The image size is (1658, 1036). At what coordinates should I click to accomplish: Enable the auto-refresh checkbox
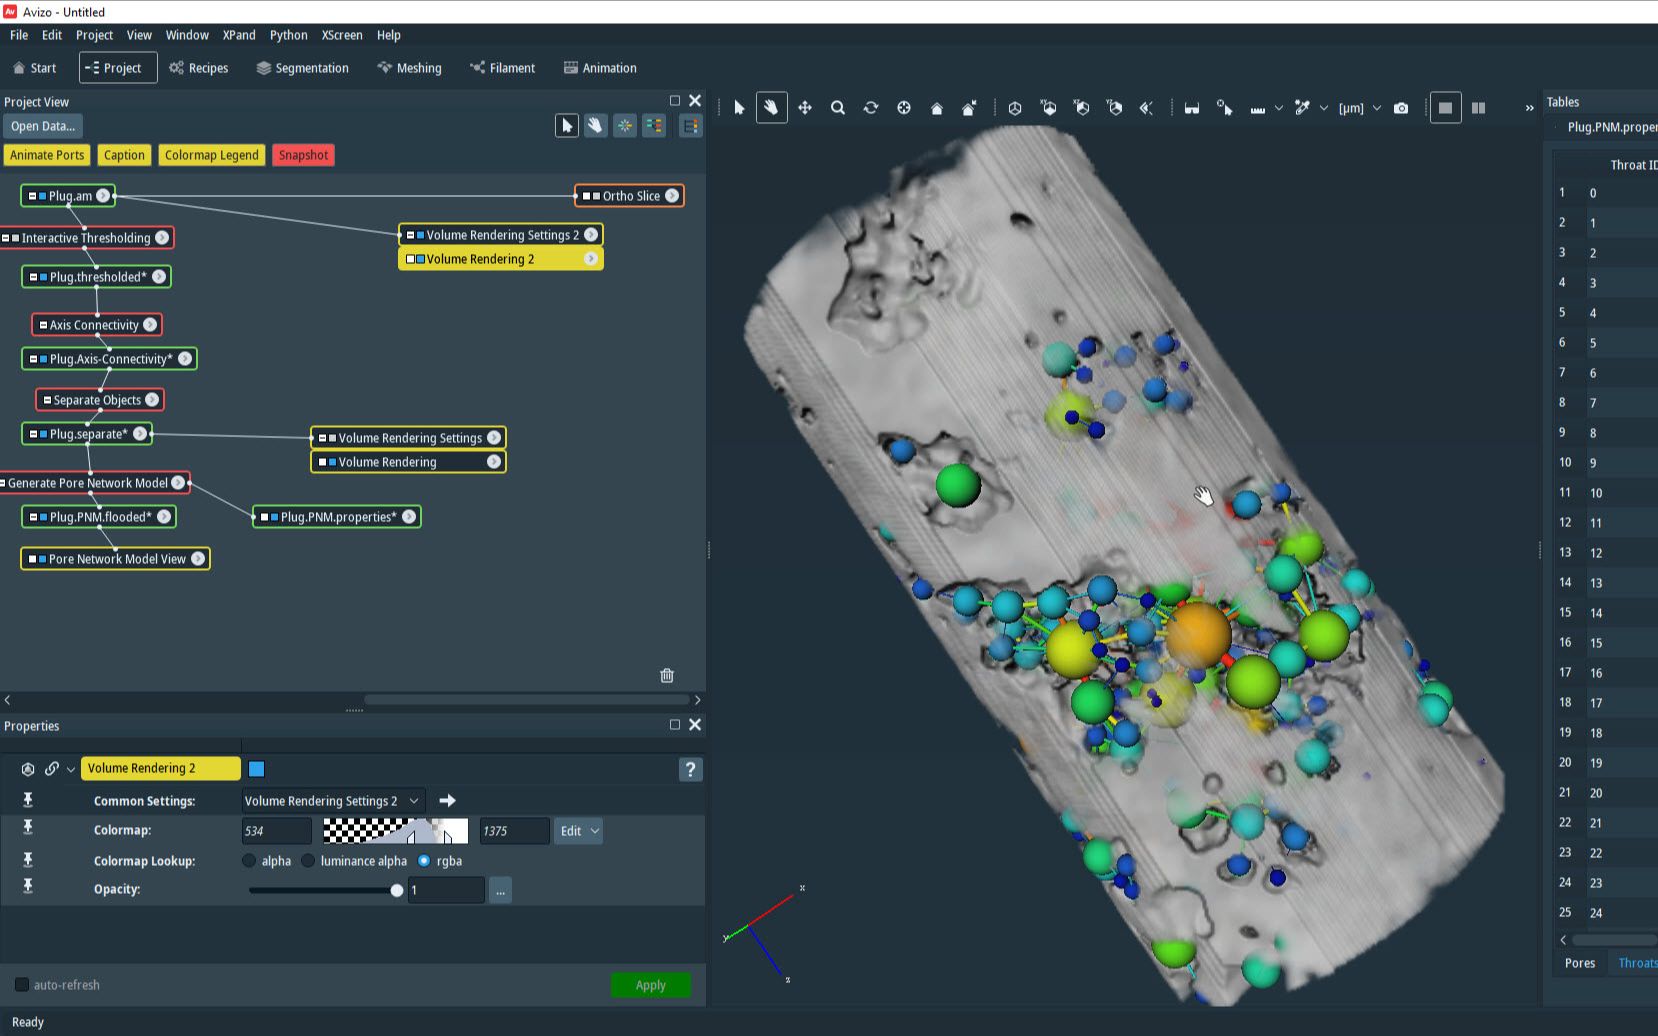pos(22,985)
